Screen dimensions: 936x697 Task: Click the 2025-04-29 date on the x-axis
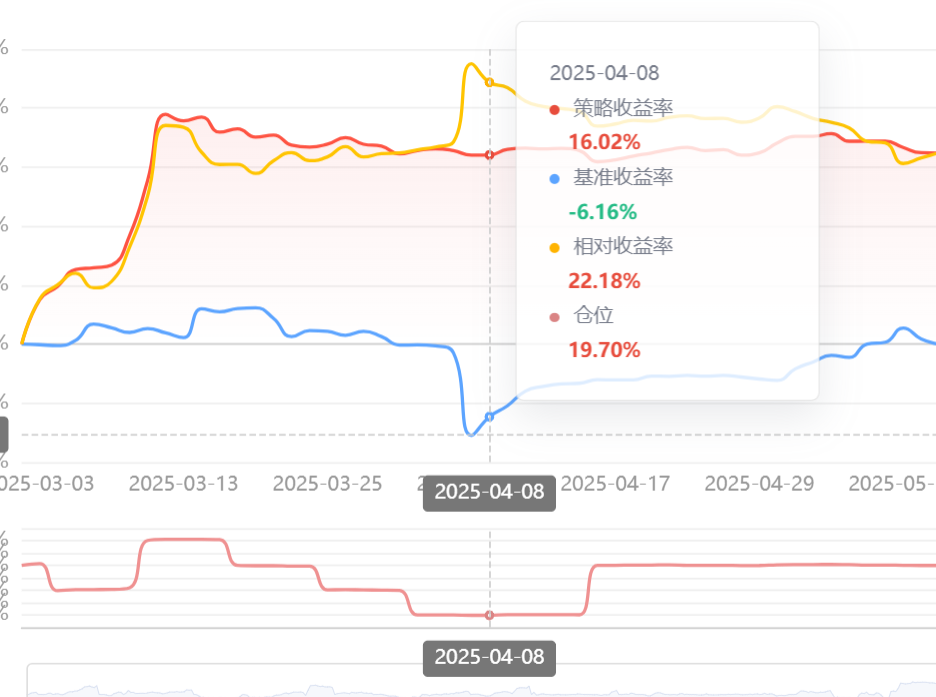(759, 484)
